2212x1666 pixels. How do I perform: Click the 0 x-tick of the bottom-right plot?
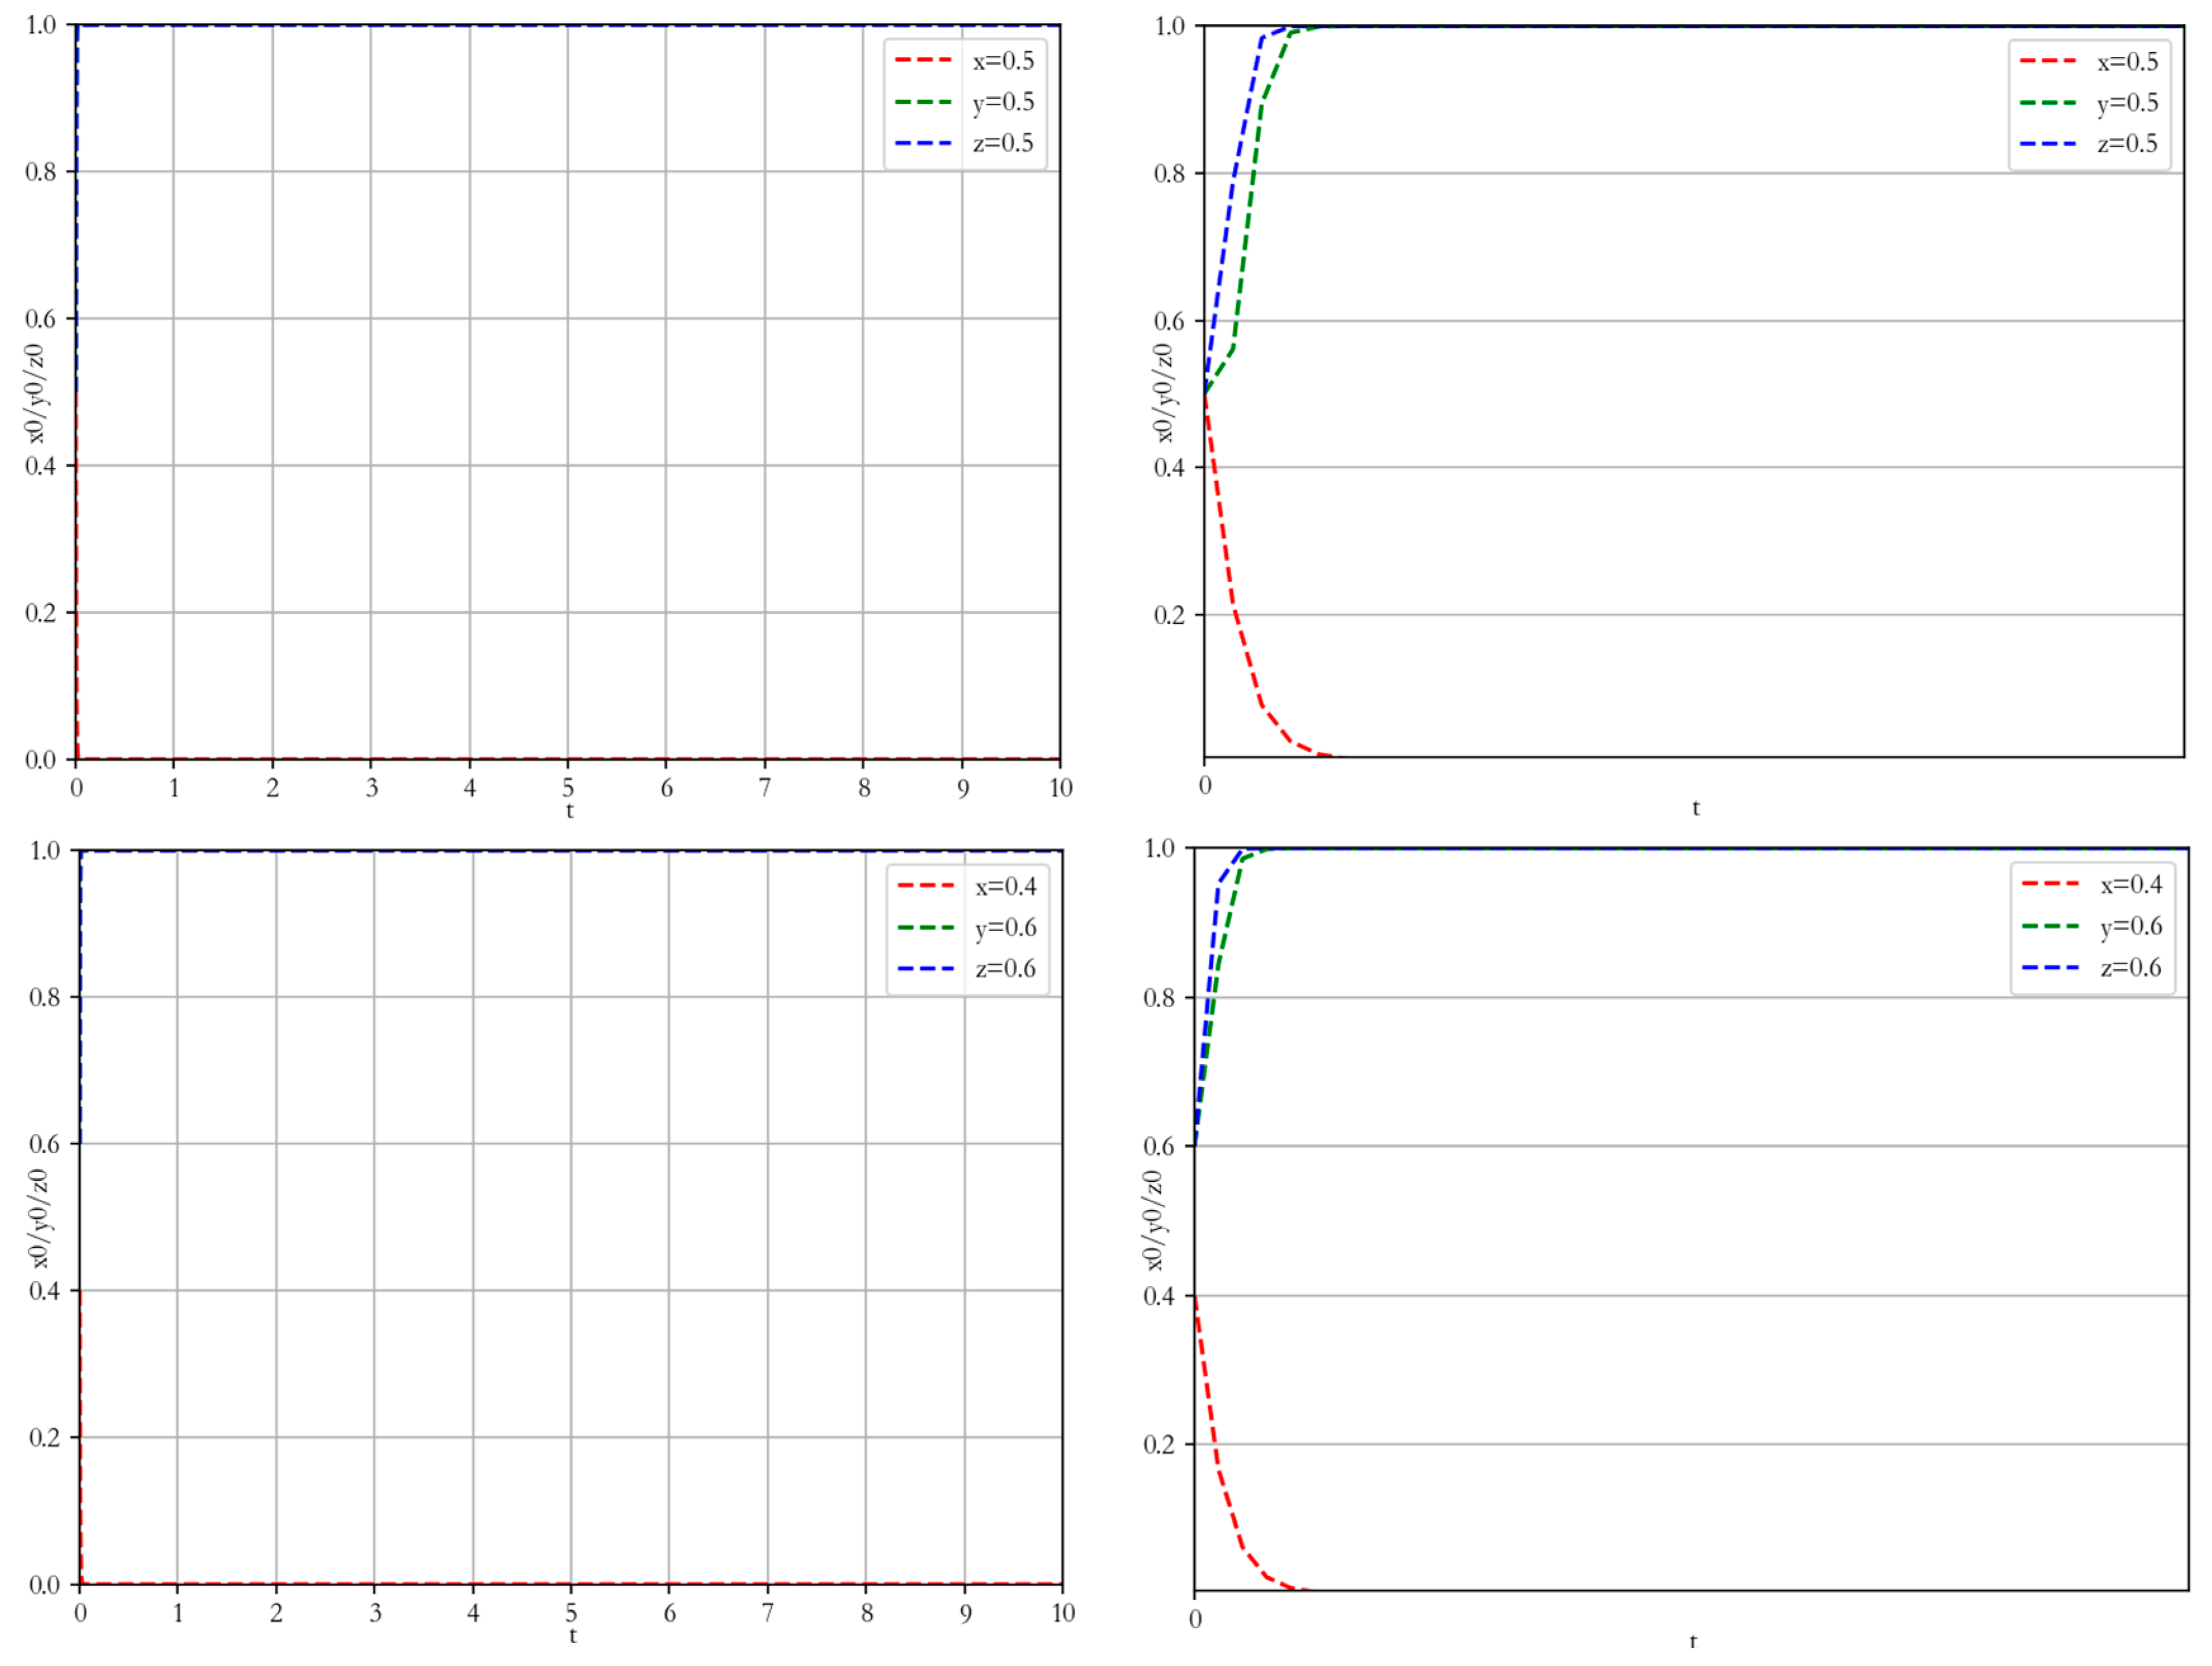tap(1195, 1619)
